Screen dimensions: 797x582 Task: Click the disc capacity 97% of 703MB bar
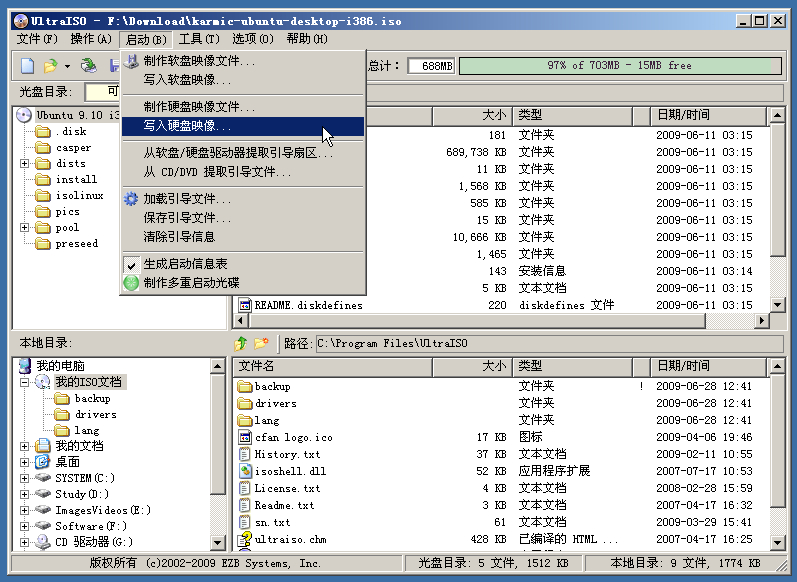(x=620, y=66)
